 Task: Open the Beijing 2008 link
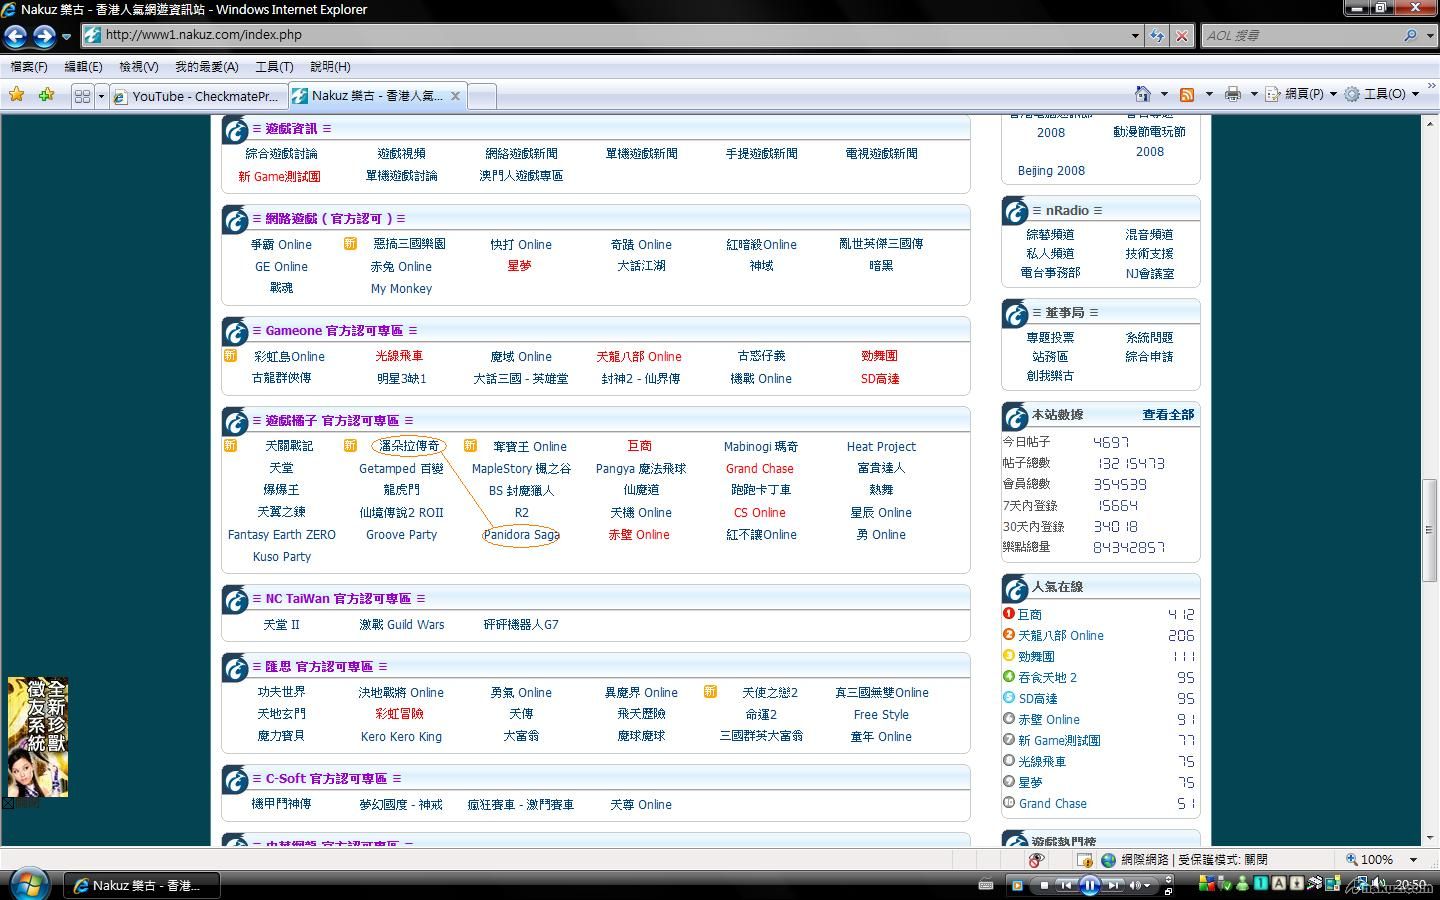coord(1051,171)
